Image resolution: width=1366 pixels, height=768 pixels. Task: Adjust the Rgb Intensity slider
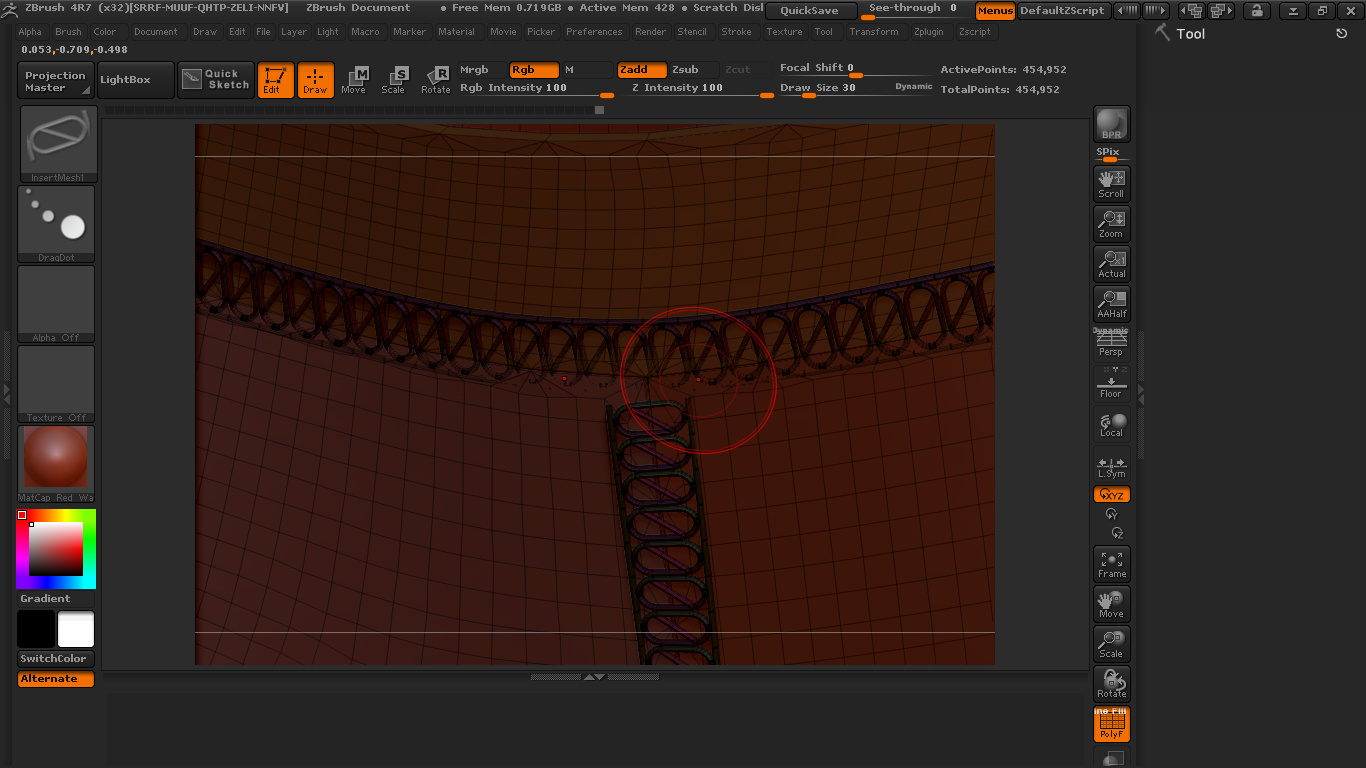tap(536, 88)
